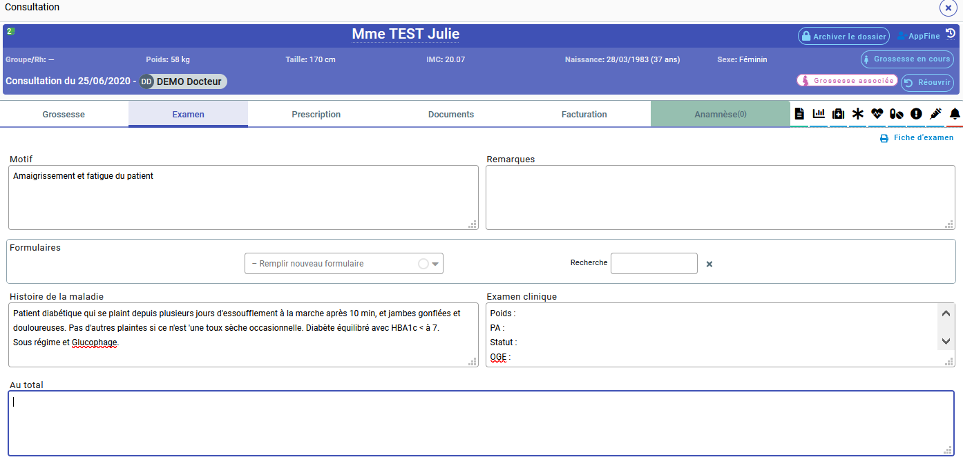Viewport: 964px width, 464px height.
Task: Open the syringe vaccination icon
Action: click(935, 114)
